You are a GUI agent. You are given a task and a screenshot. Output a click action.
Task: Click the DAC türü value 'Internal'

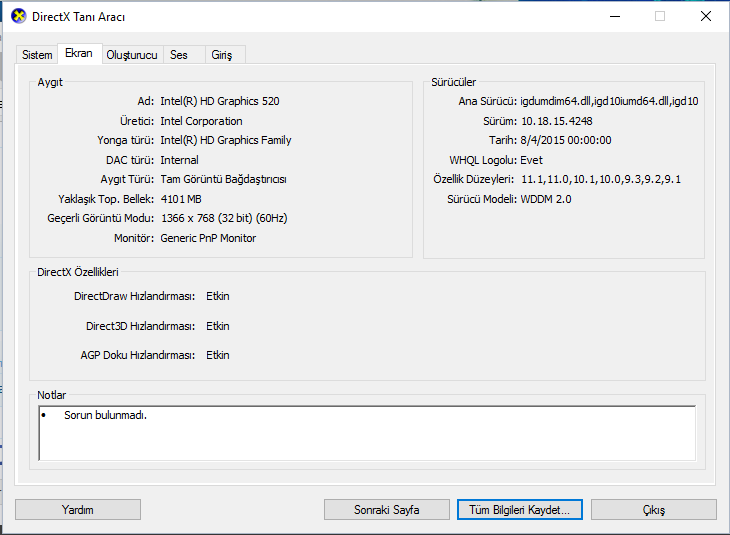coord(179,160)
